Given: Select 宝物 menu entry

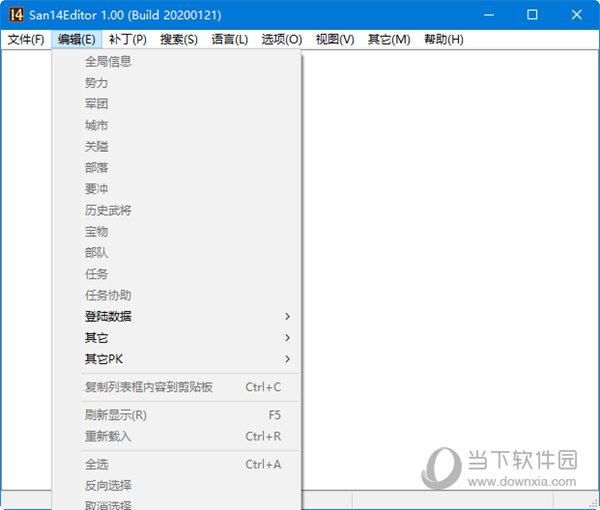Looking at the screenshot, I should point(176,231).
